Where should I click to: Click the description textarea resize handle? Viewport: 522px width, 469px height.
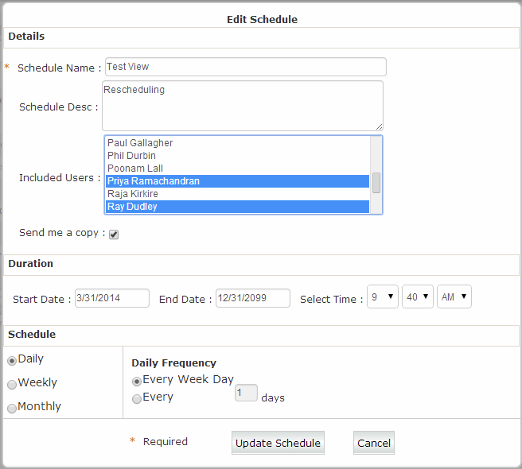click(379, 127)
